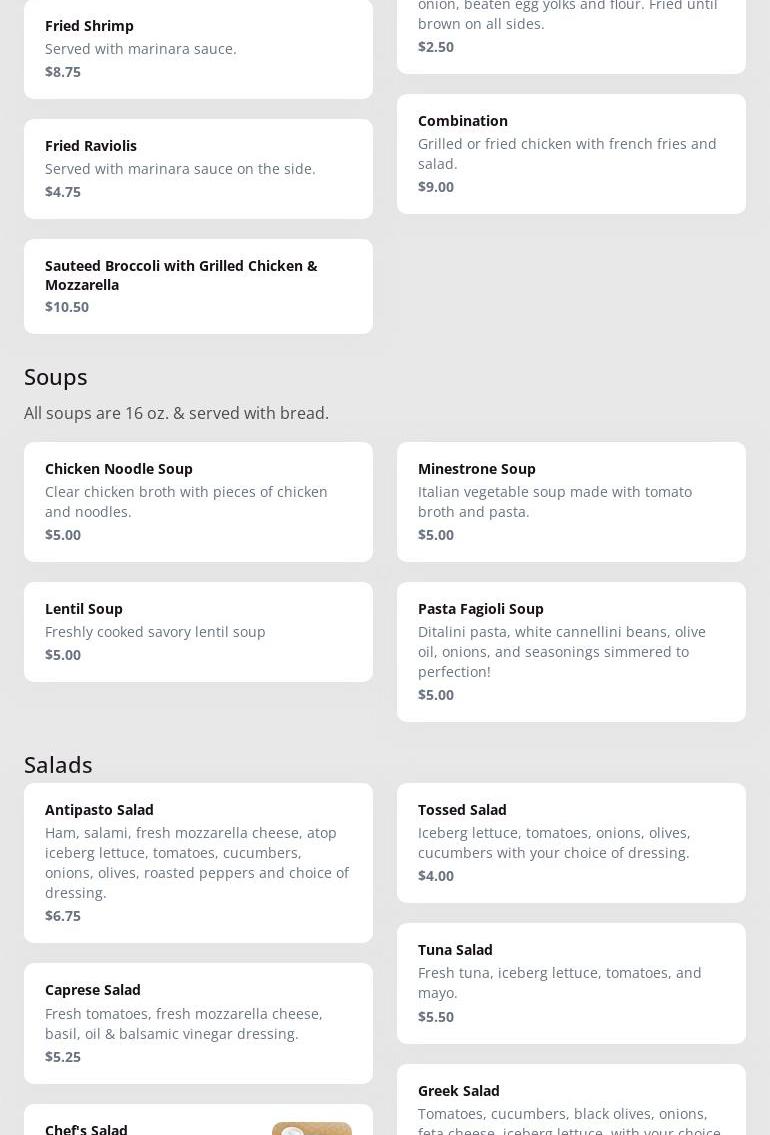This screenshot has width=770, height=1135.
Task: Click the Soups section heading
Action: pos(56,377)
